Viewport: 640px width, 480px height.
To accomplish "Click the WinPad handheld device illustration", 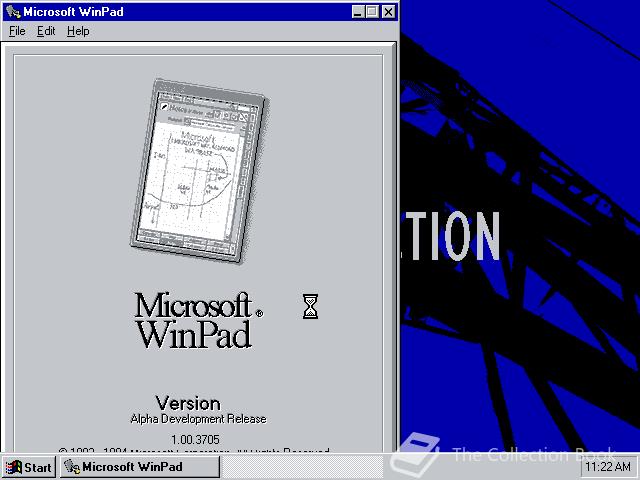I will tap(200, 170).
